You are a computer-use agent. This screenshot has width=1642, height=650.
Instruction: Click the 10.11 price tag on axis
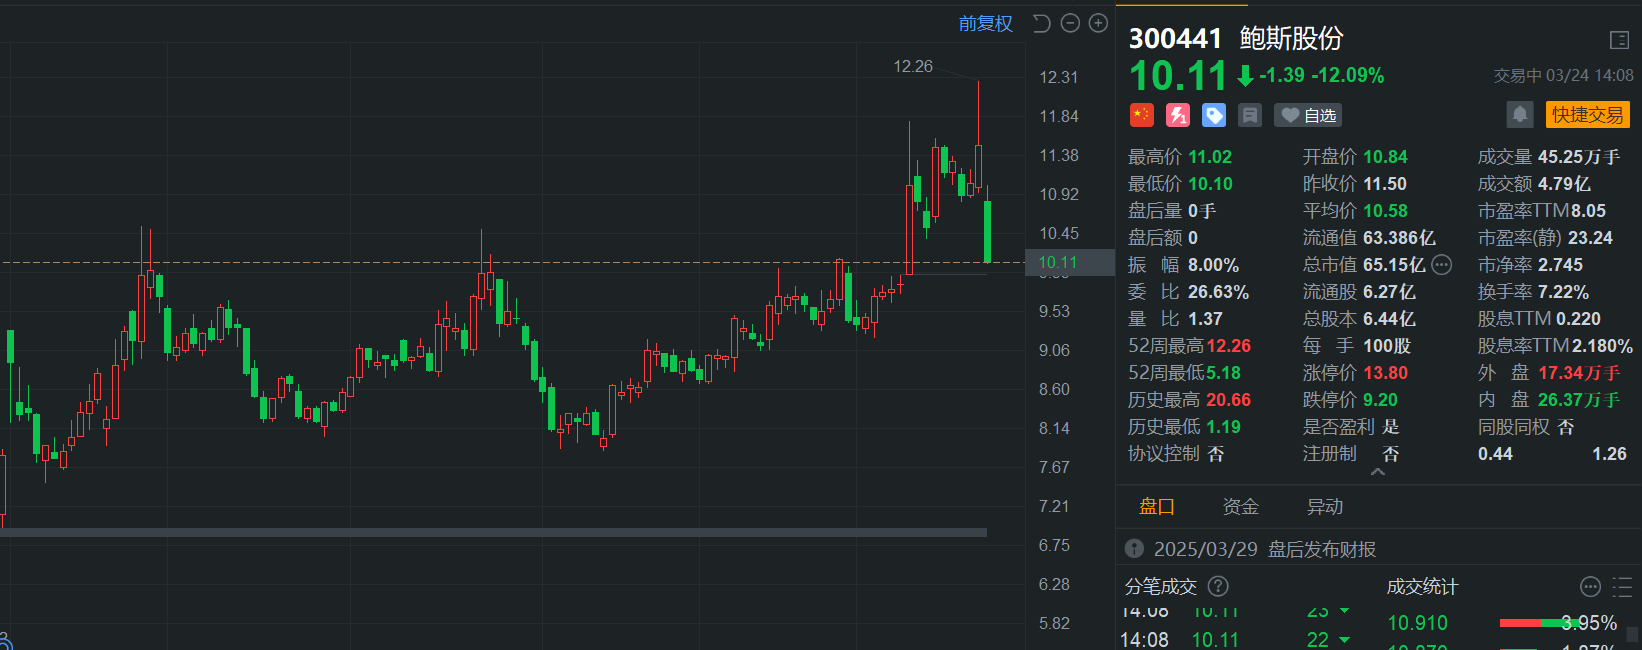tap(1069, 263)
